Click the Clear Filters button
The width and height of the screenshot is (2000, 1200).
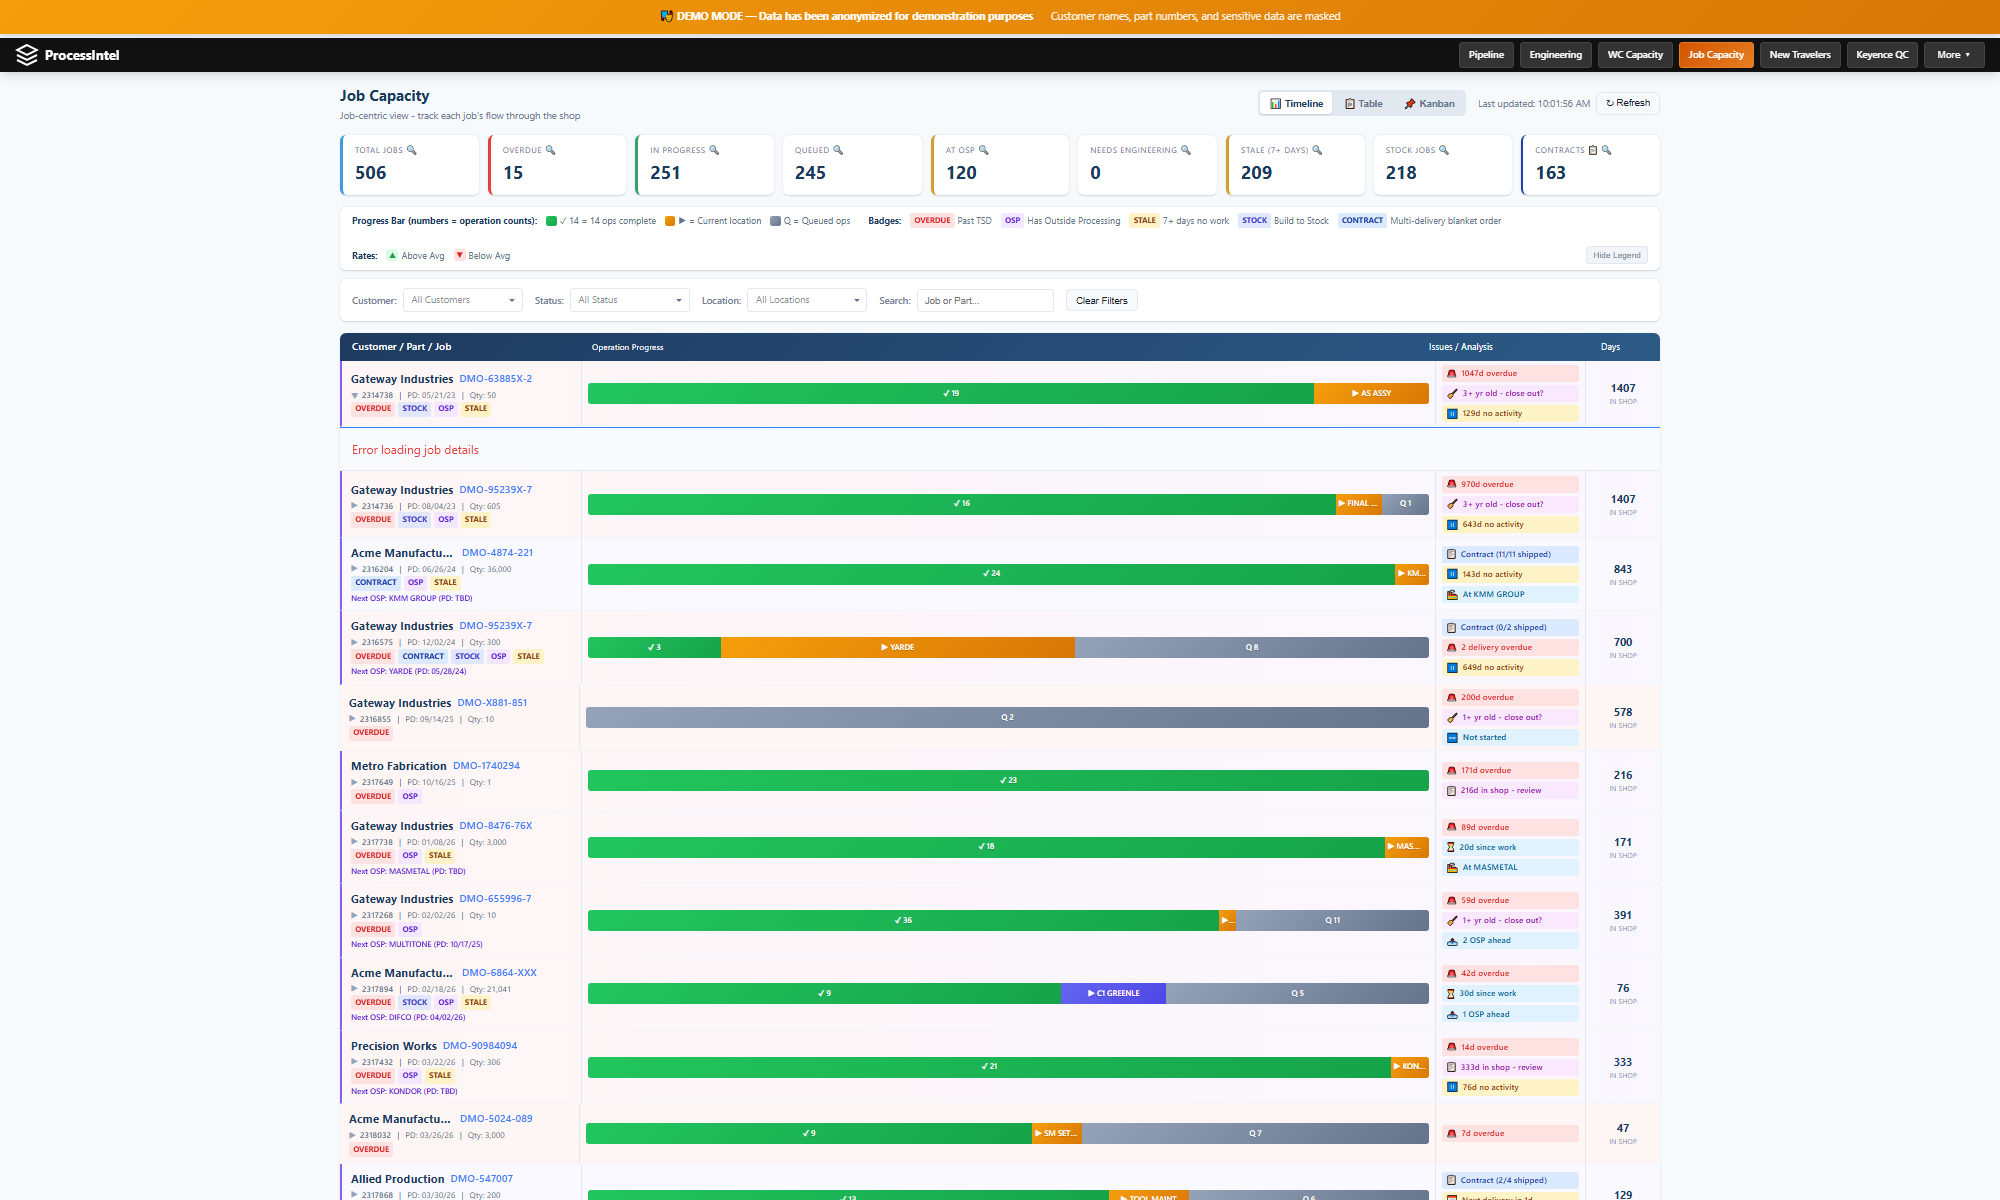(x=1101, y=300)
